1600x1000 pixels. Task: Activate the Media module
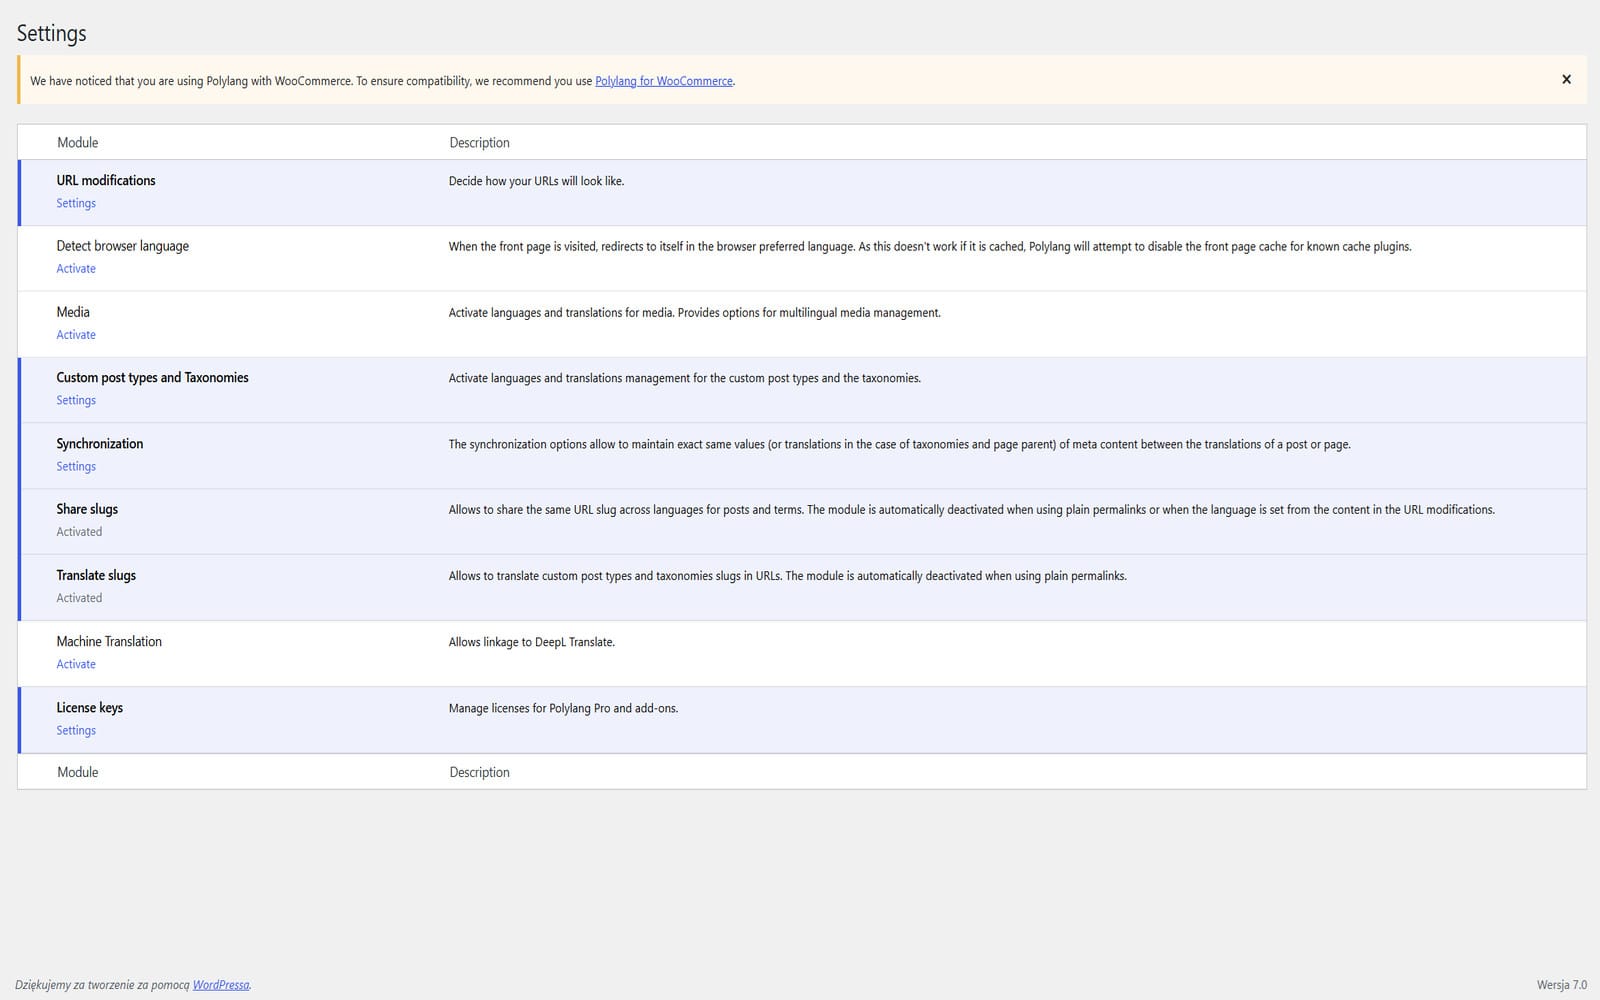(x=76, y=335)
